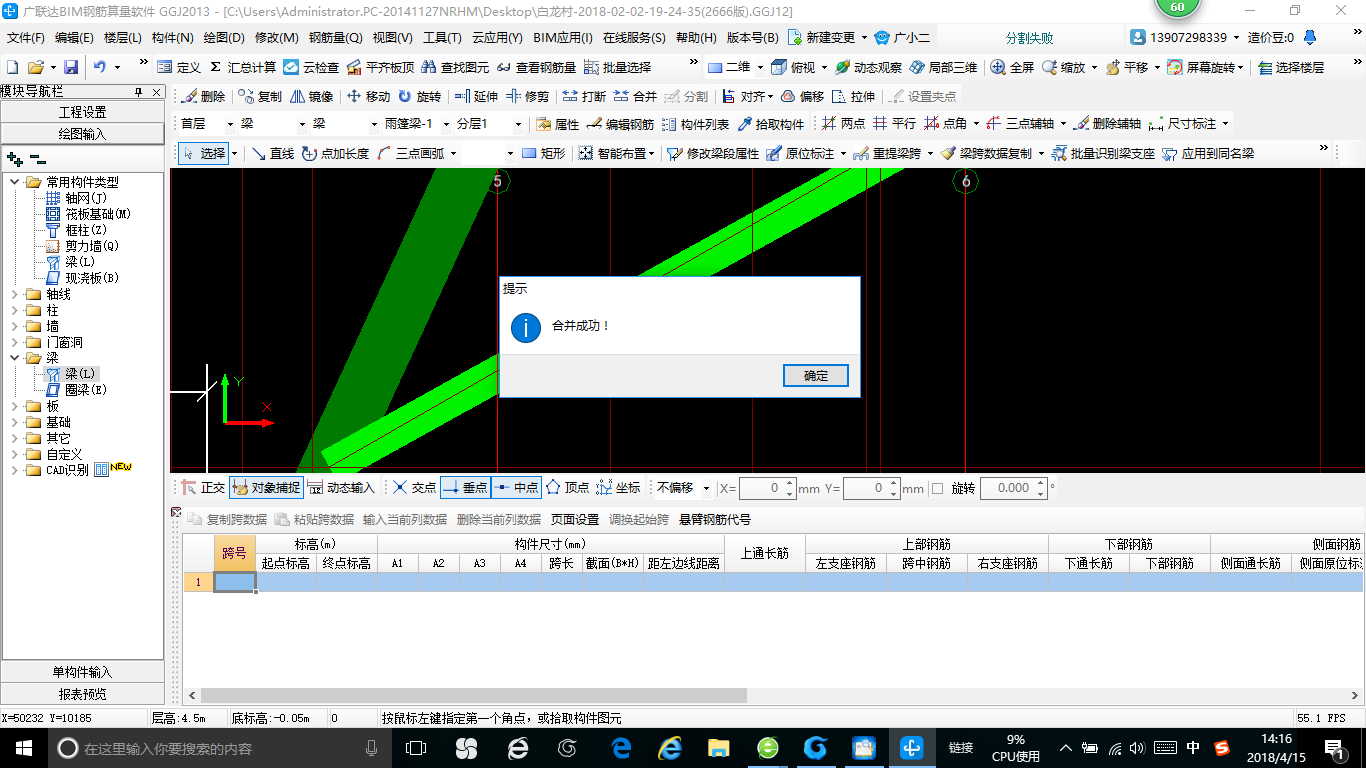Switch to 工程设置 panel tab
The height and width of the screenshot is (768, 1366).
(x=82, y=112)
